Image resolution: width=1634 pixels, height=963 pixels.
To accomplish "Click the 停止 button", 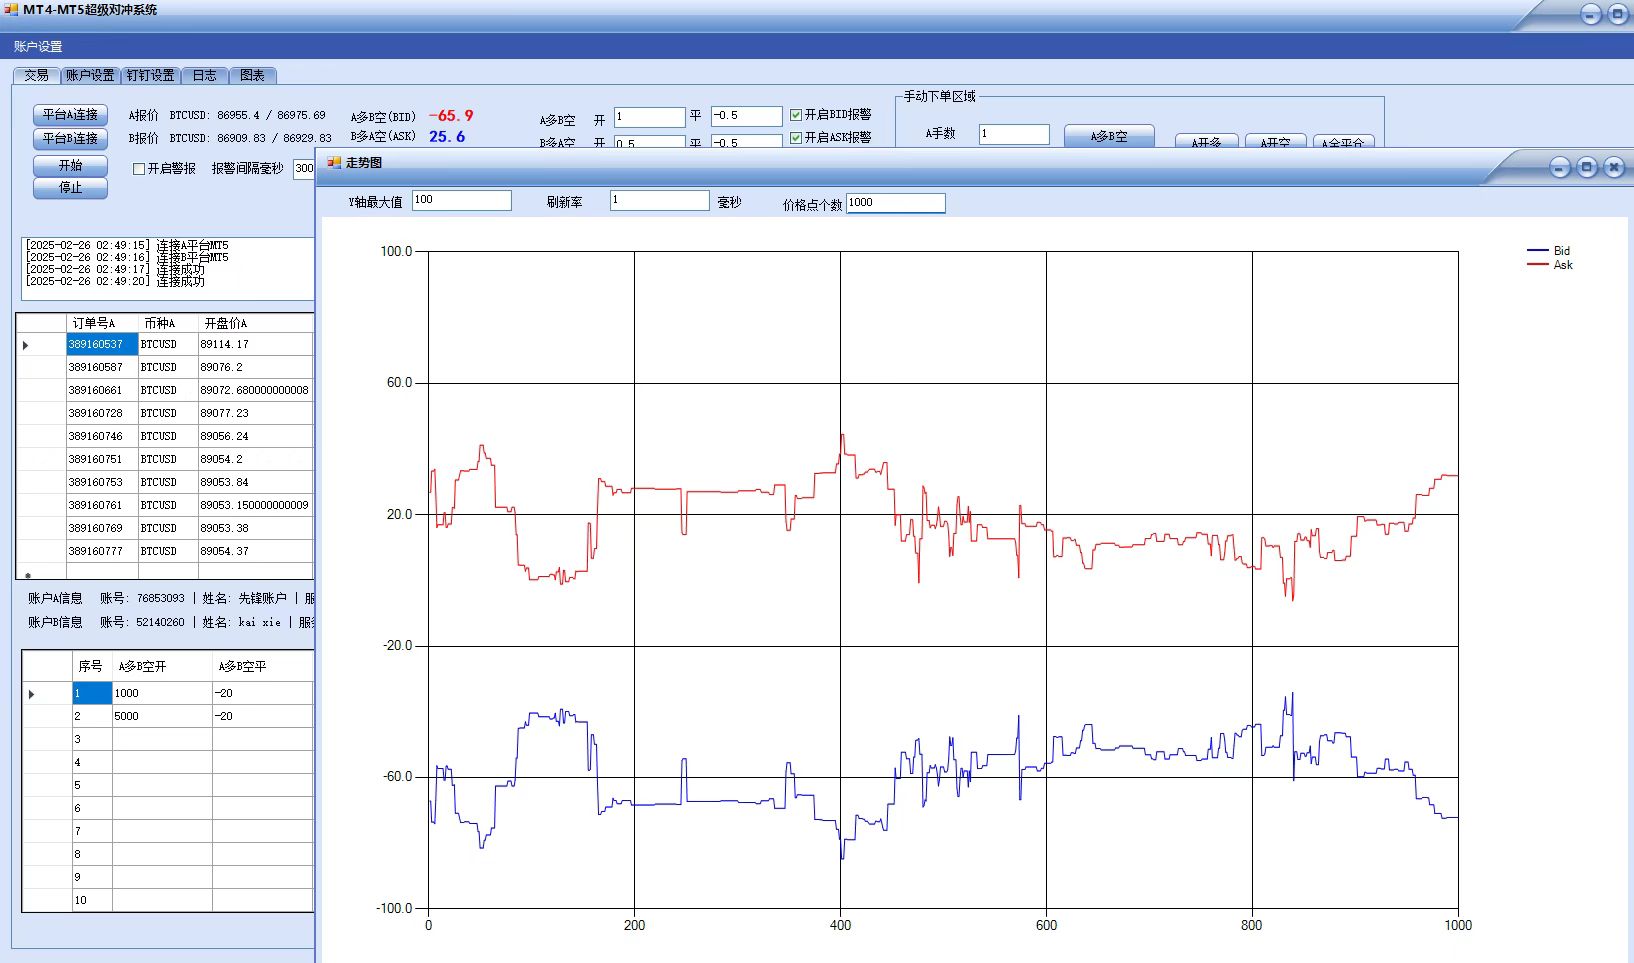I will coord(70,188).
